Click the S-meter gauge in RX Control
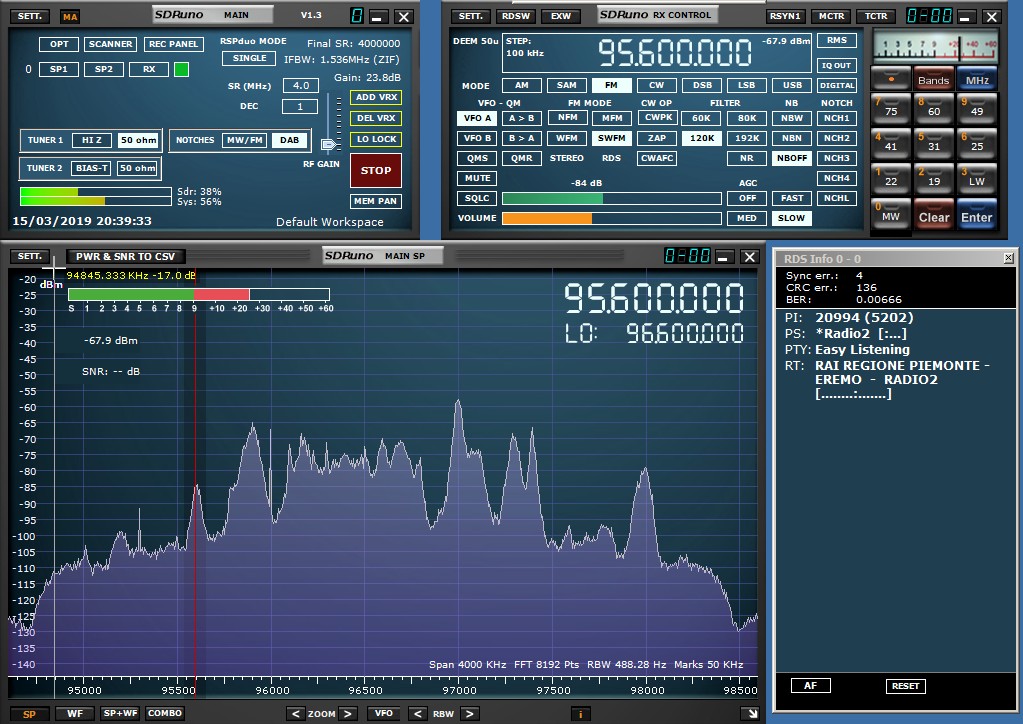The width and height of the screenshot is (1023, 724). (935, 46)
